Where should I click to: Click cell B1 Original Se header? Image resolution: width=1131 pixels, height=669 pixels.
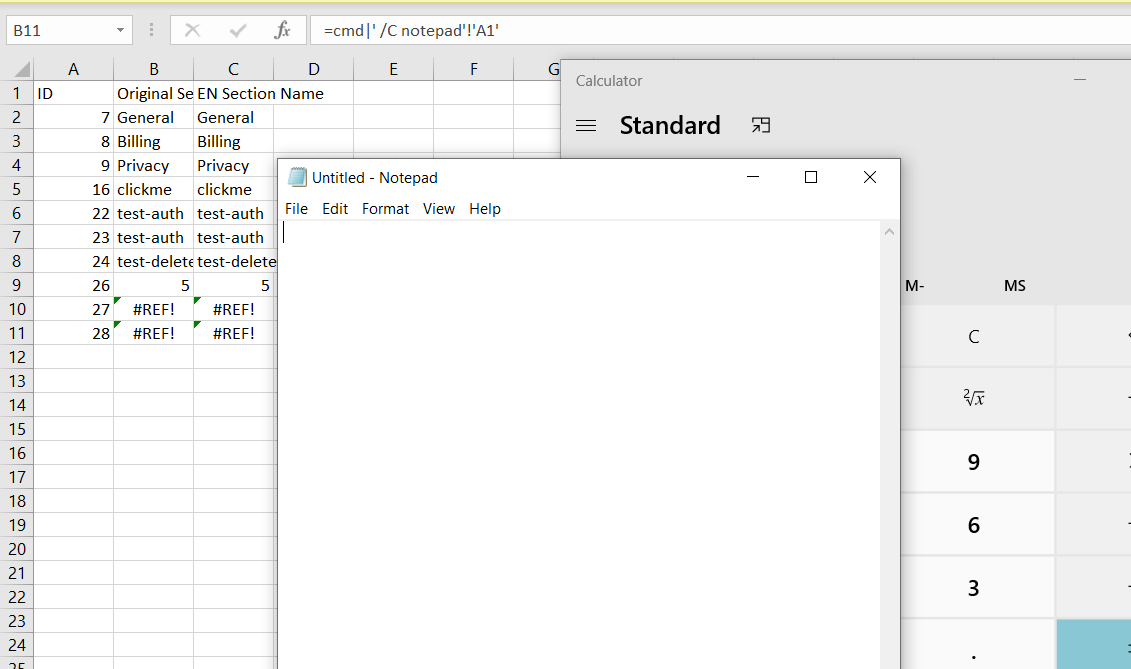point(154,93)
